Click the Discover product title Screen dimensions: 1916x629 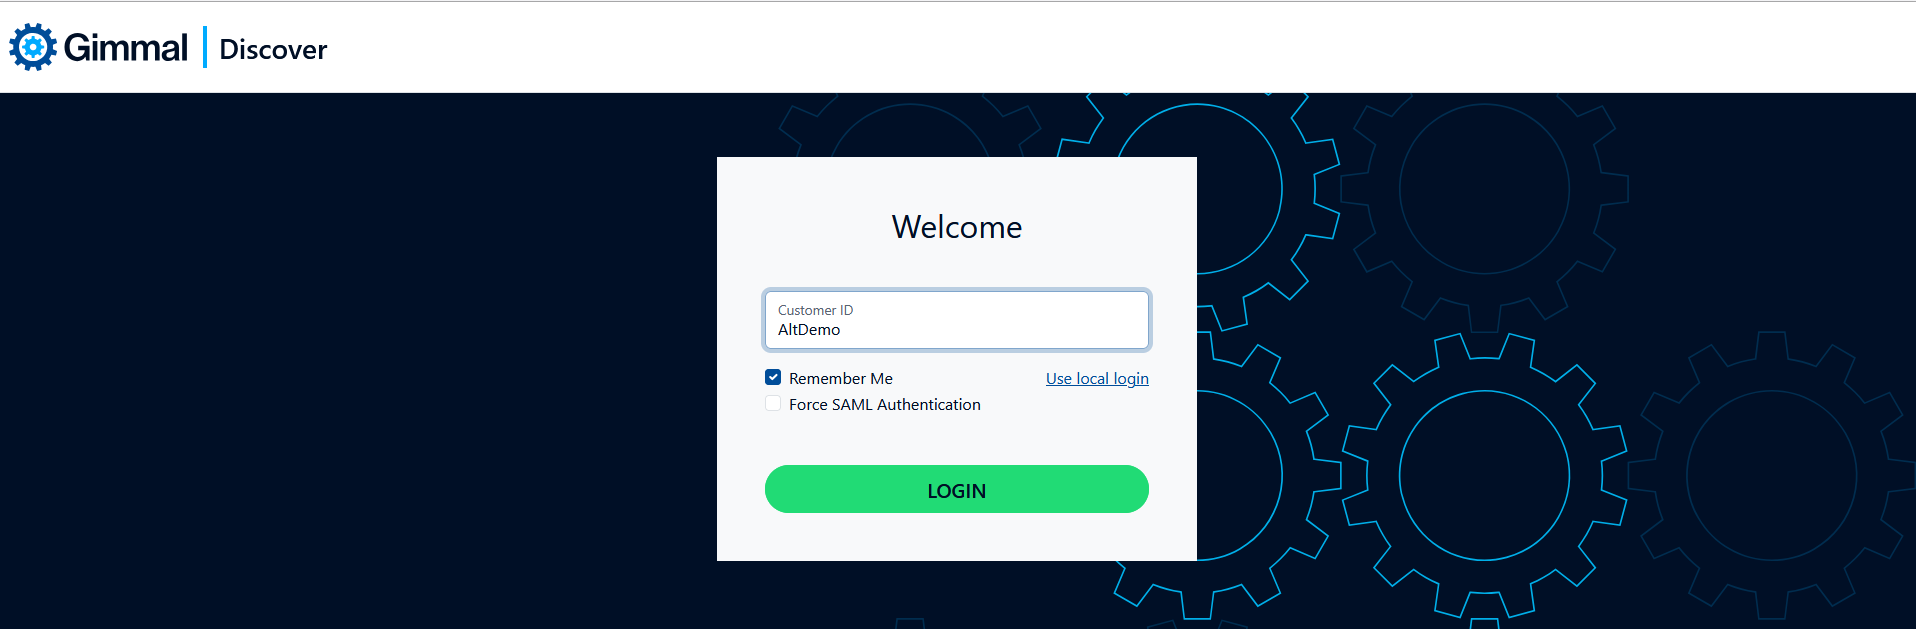273,49
